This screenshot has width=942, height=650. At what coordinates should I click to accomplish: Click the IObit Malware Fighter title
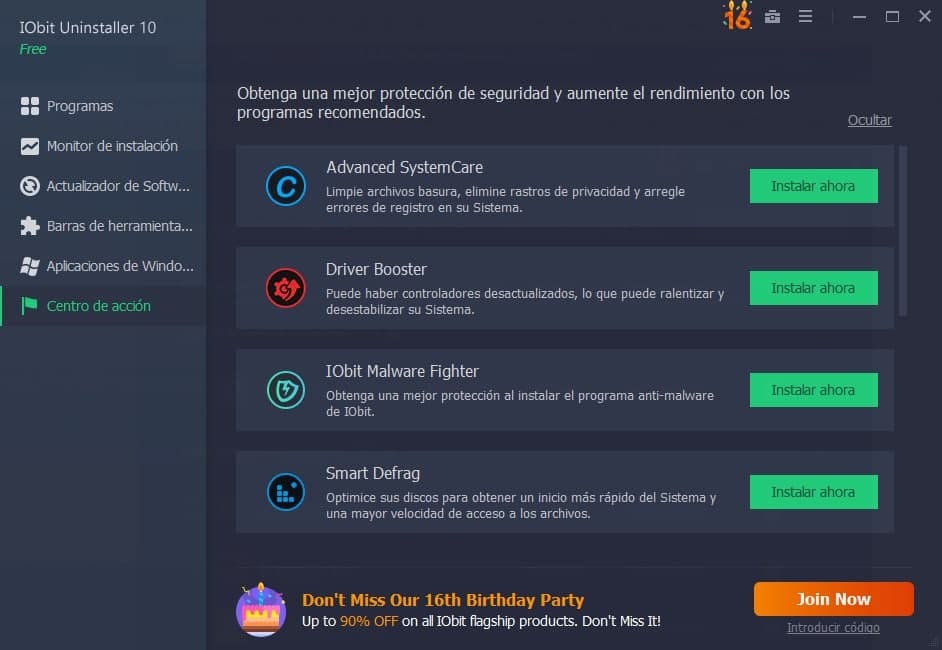tap(402, 371)
